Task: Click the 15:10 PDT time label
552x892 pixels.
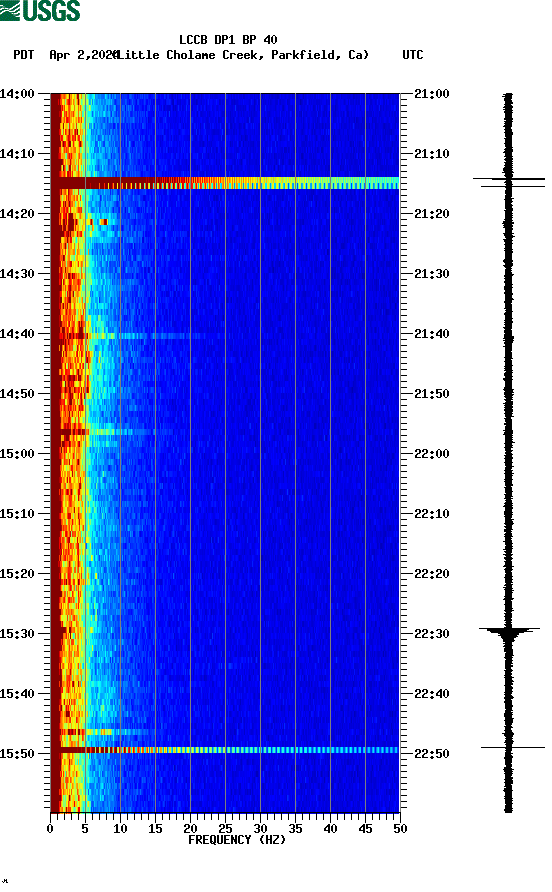Action: click(x=17, y=514)
